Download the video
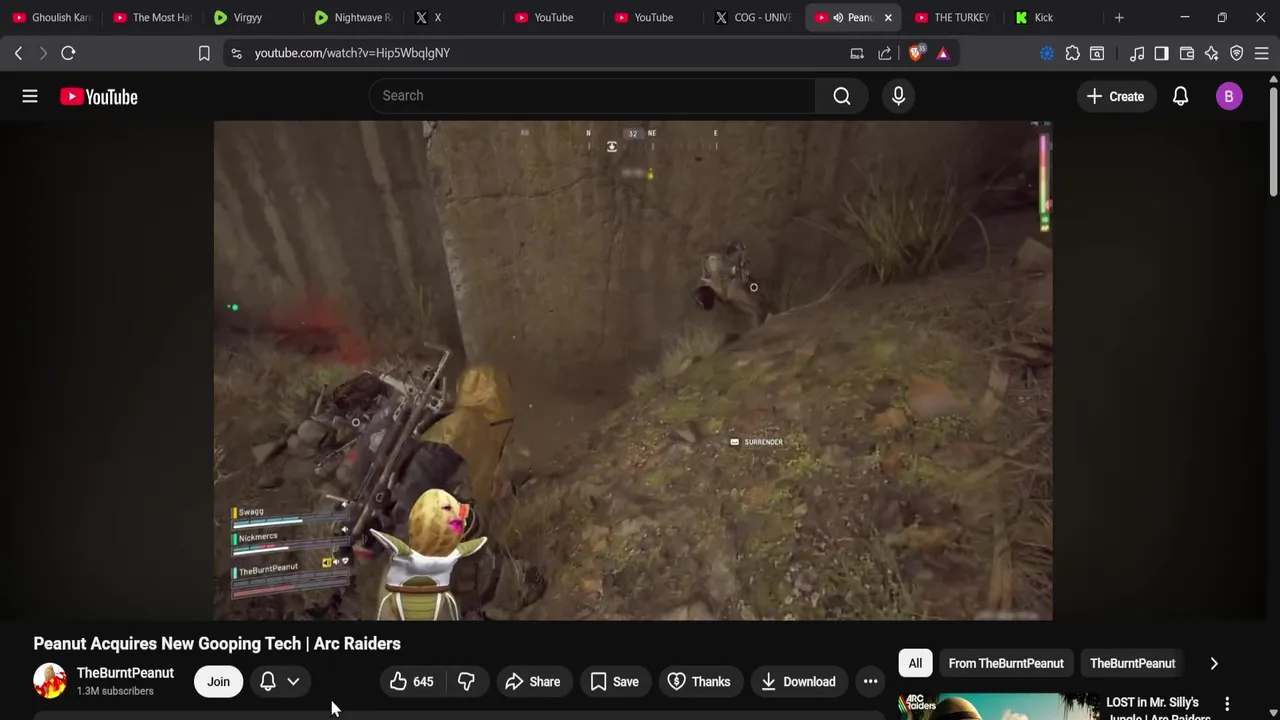The image size is (1280, 720). click(x=798, y=682)
